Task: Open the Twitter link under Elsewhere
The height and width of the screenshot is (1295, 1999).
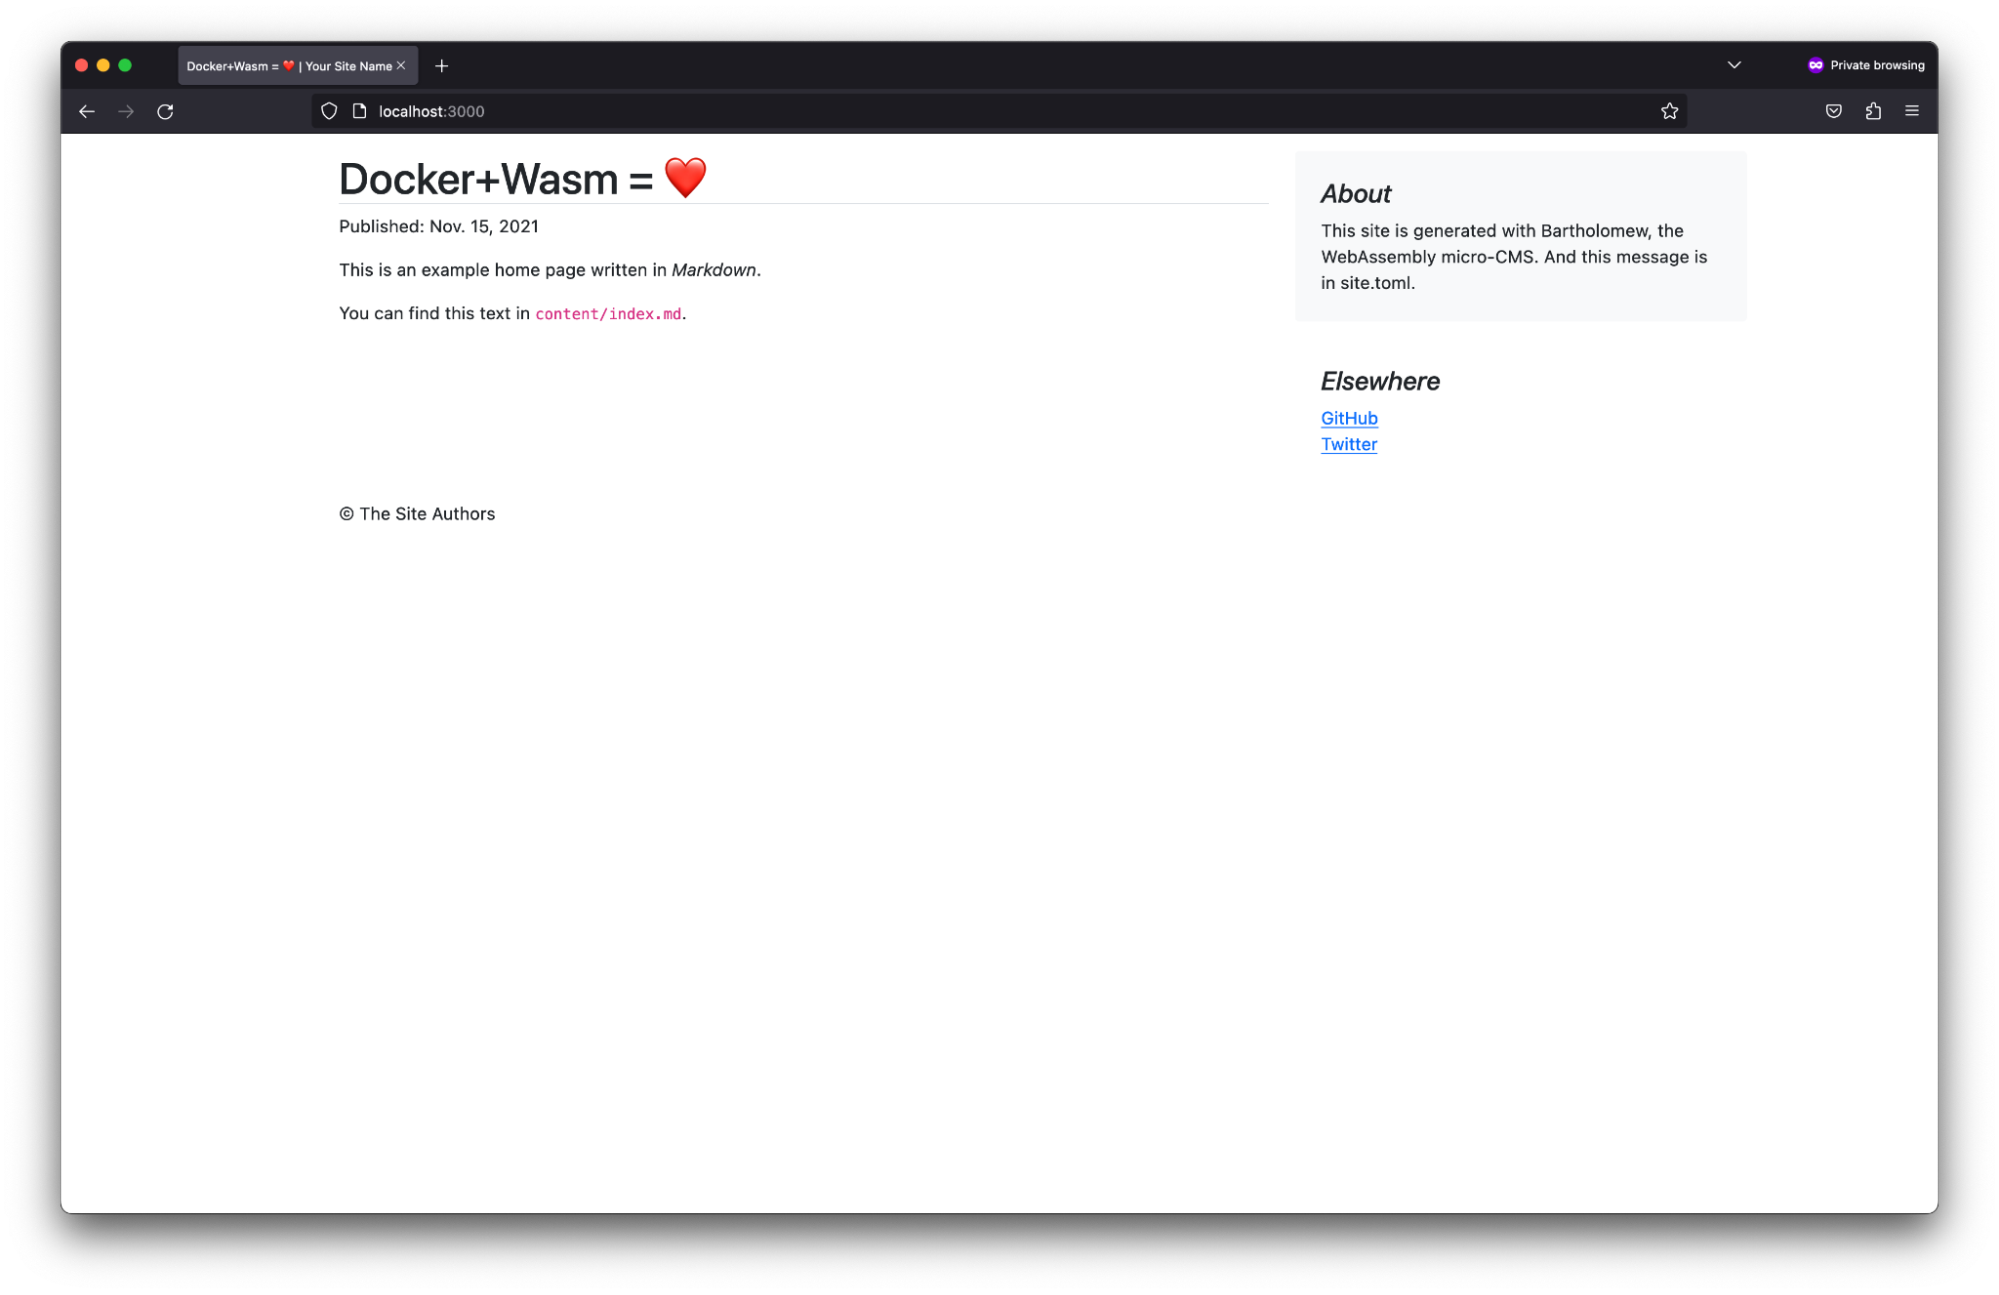Action: tap(1348, 443)
